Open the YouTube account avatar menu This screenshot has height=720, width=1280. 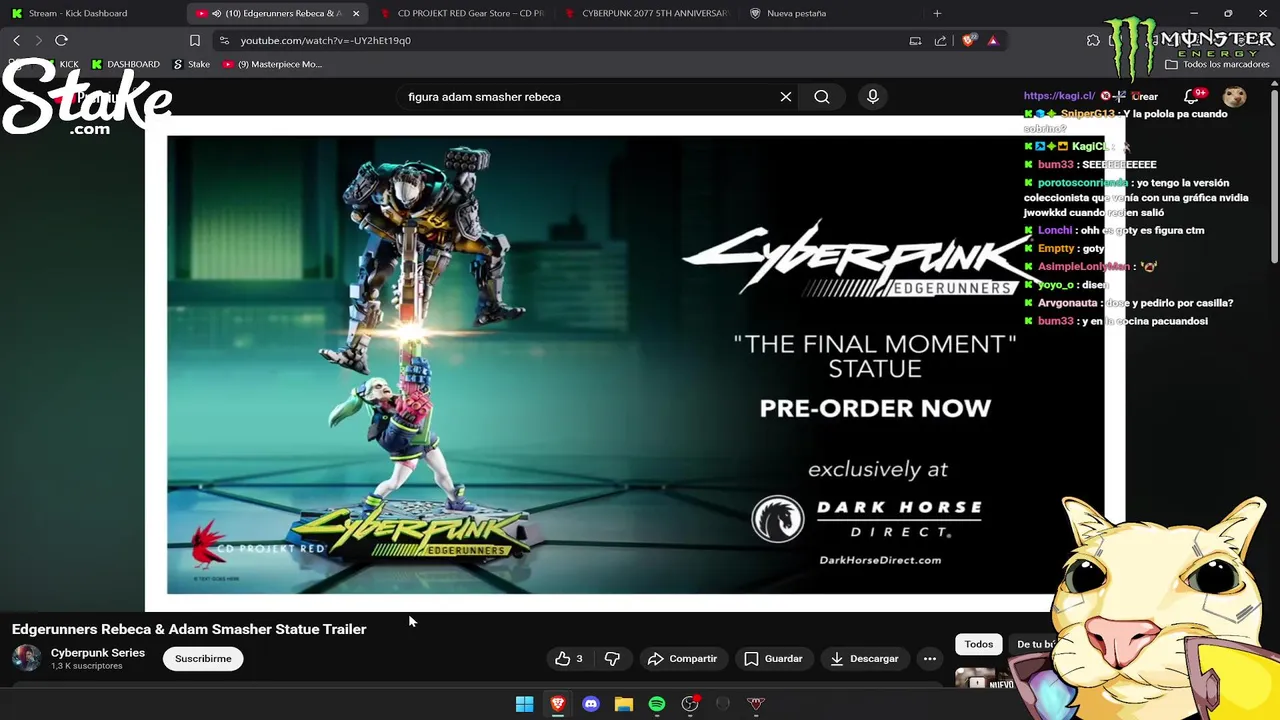[1235, 97]
